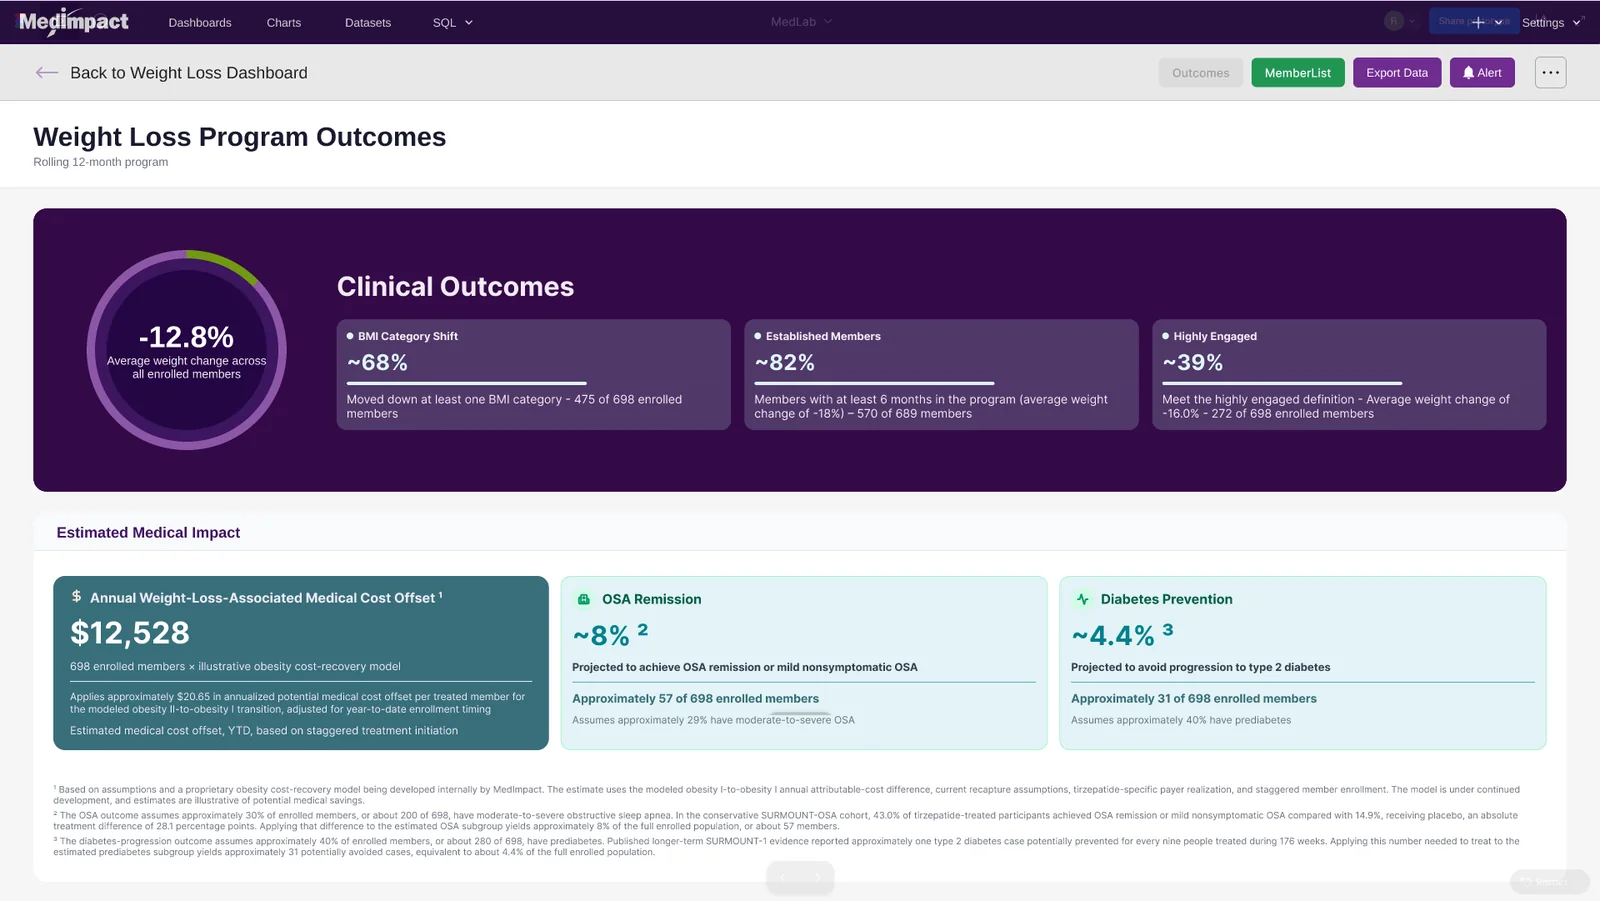The height and width of the screenshot is (901, 1600).
Task: Click the -12.8% average weight change value
Action: pyautogui.click(x=186, y=337)
